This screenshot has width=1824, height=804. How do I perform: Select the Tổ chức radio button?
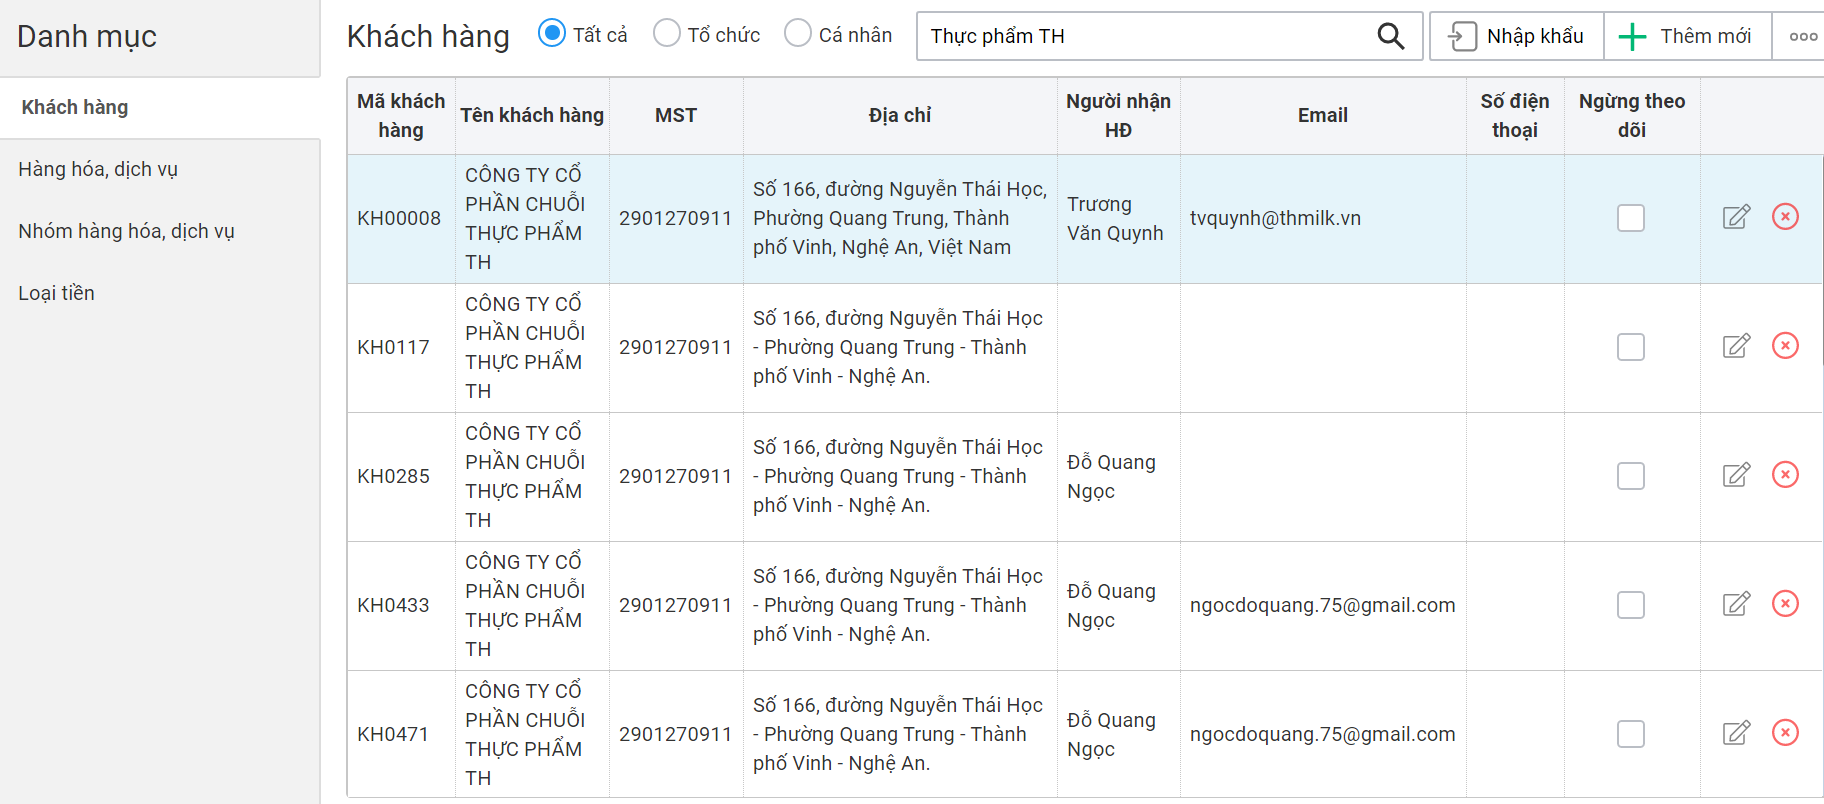point(667,33)
